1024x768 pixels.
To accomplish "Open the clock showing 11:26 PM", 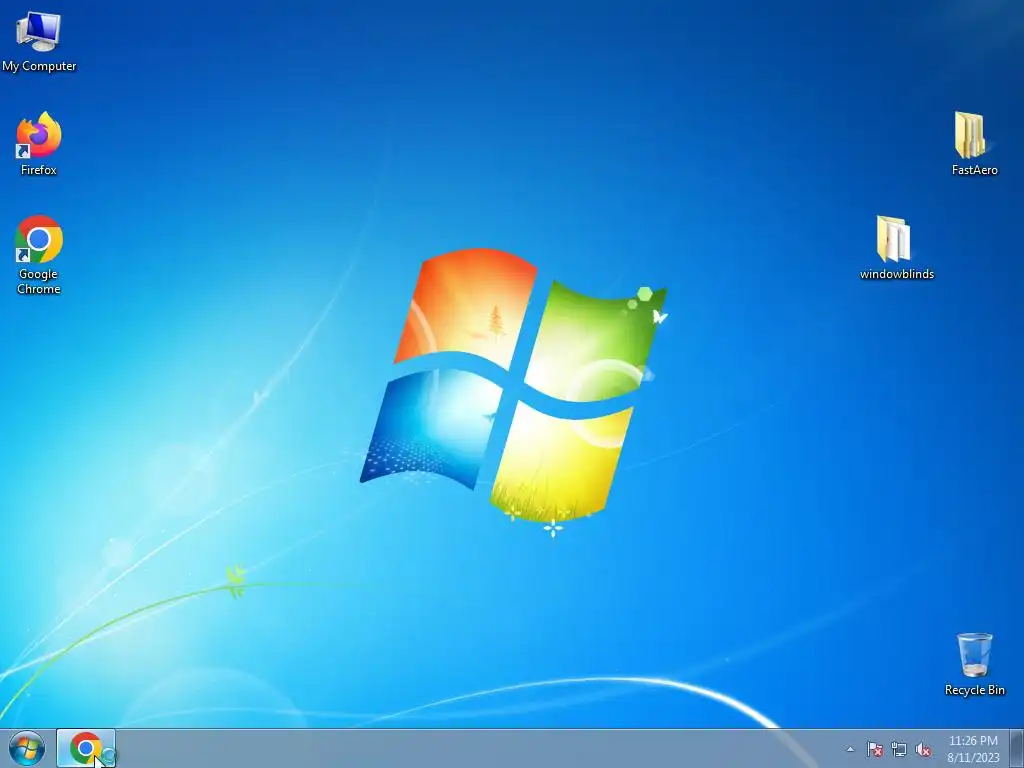I will click(973, 749).
